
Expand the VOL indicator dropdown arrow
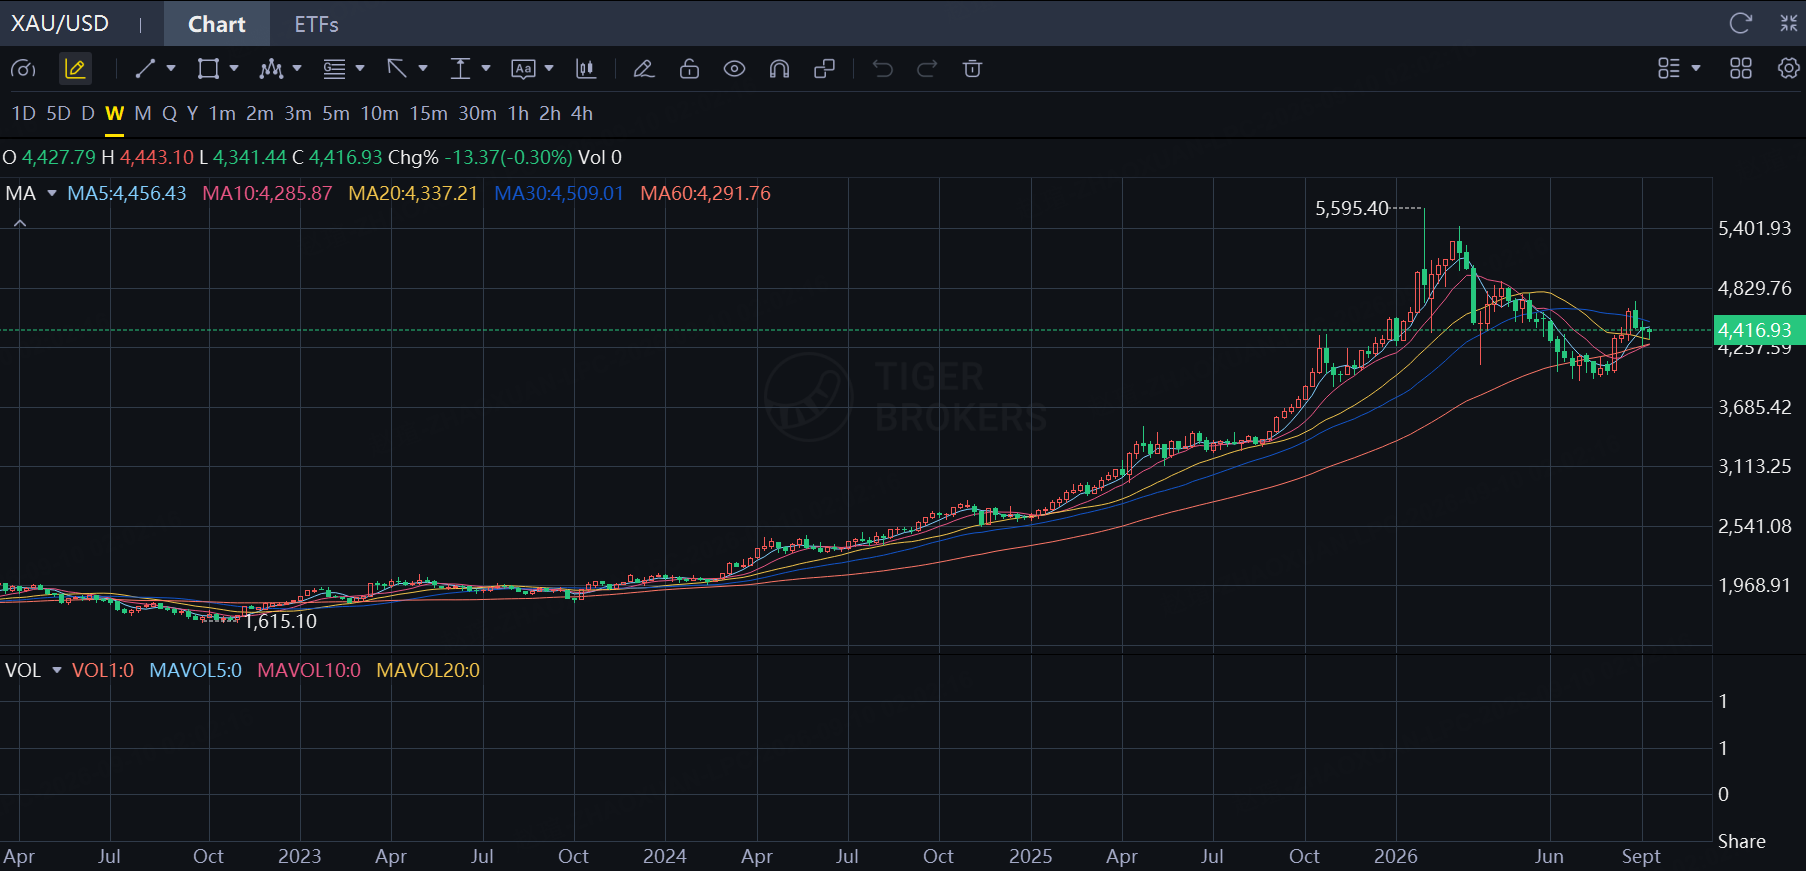57,670
